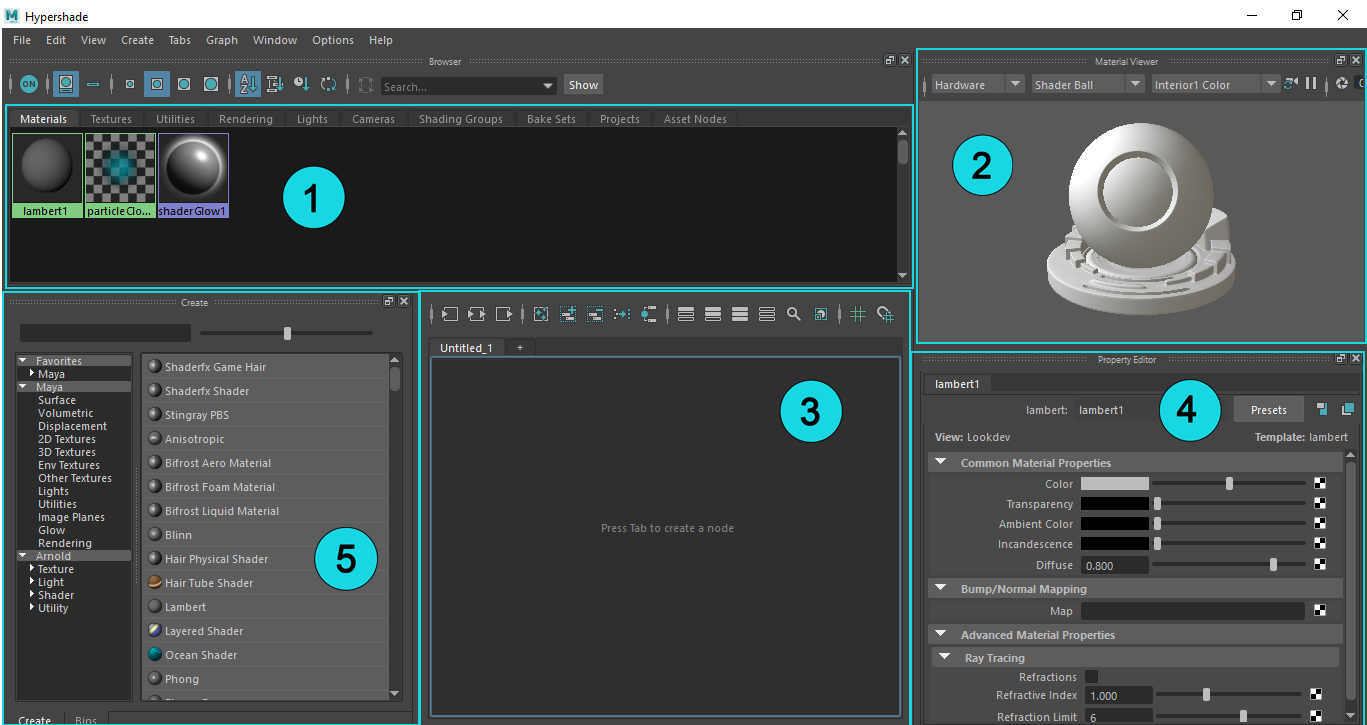Click the clear graph icon

(x=541, y=314)
